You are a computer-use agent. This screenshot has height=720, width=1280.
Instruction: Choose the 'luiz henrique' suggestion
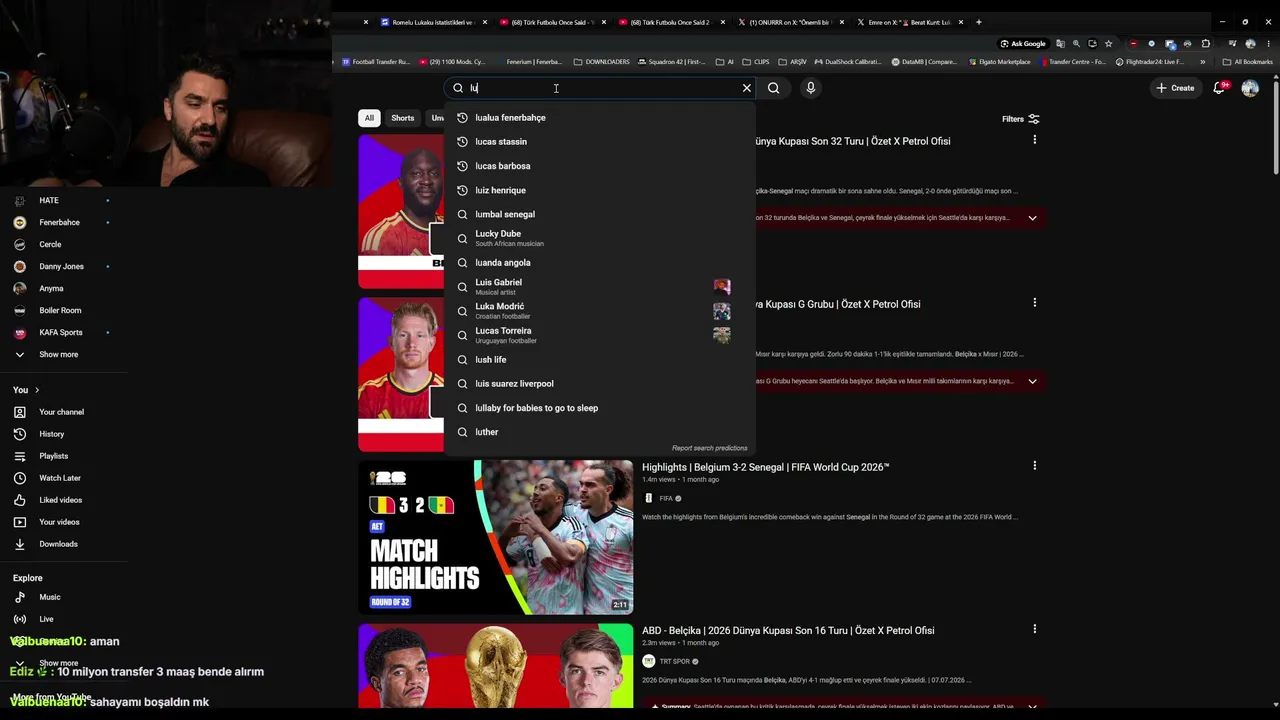[x=600, y=190]
